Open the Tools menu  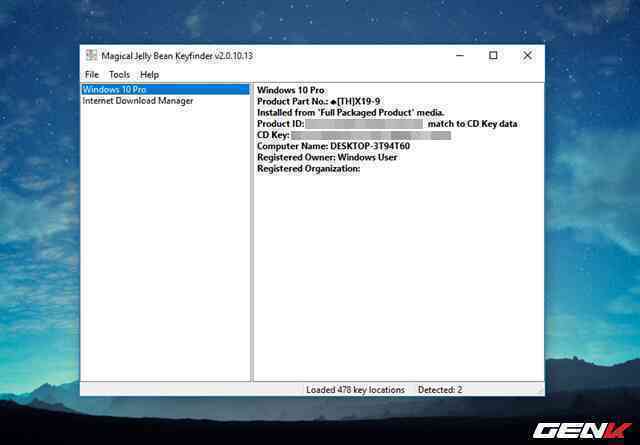coord(119,75)
